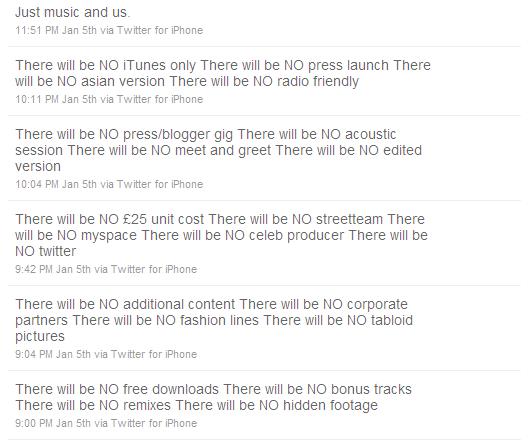Click the tweet about NO iTunes only
The width and height of the screenshot is (529, 440).
click(x=223, y=73)
